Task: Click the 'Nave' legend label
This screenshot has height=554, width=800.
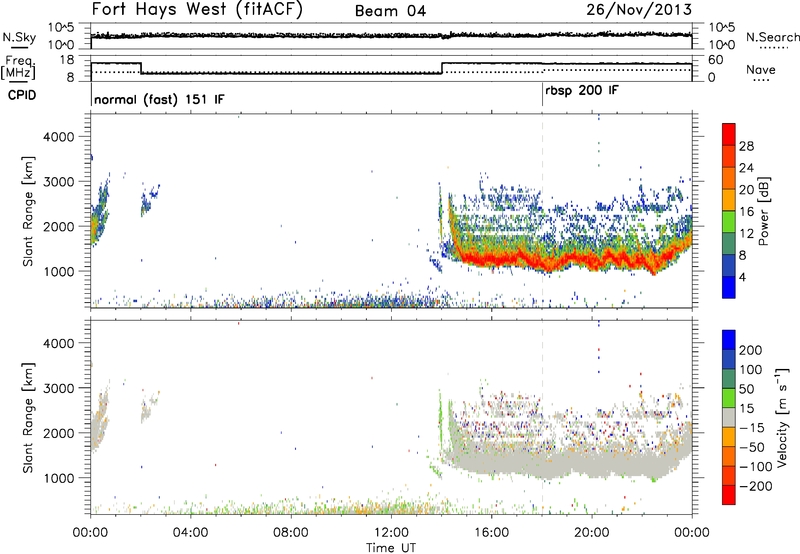Action: coord(761,69)
